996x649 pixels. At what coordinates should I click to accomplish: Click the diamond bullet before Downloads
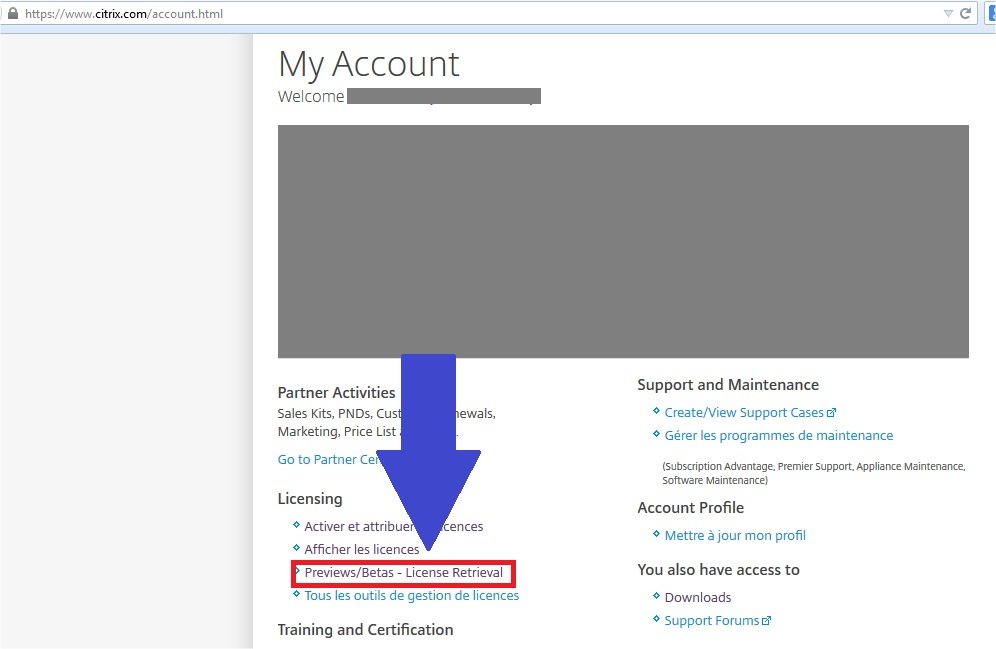656,596
